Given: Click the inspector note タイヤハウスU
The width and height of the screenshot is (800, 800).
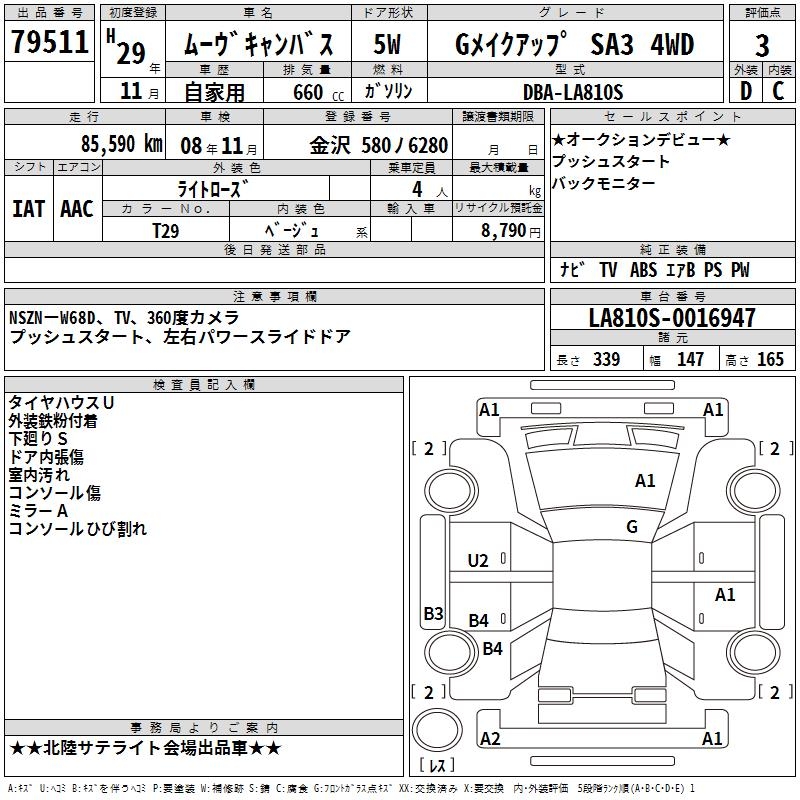Looking at the screenshot, I should (x=61, y=403).
